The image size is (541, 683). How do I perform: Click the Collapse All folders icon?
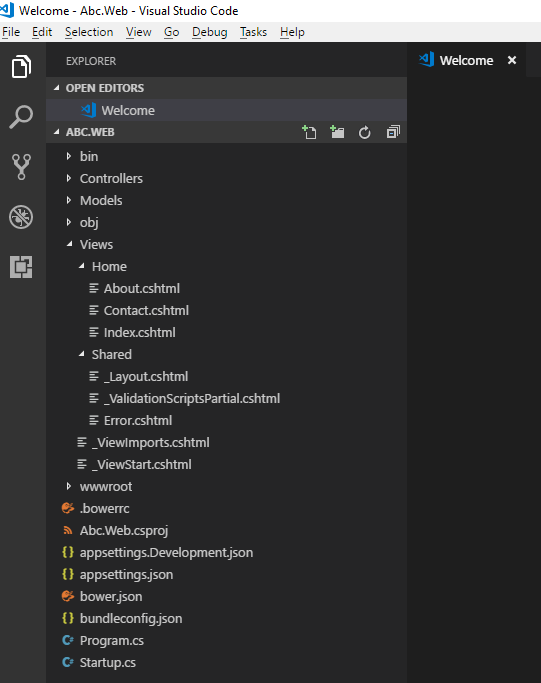click(x=393, y=132)
